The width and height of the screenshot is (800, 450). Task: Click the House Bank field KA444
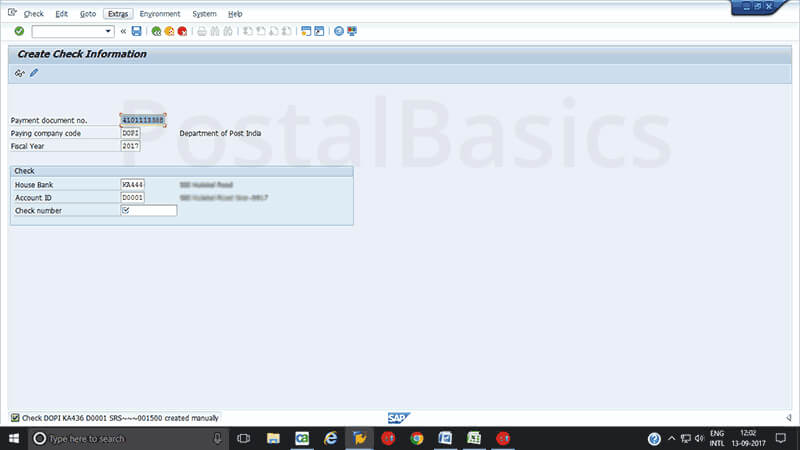click(132, 185)
